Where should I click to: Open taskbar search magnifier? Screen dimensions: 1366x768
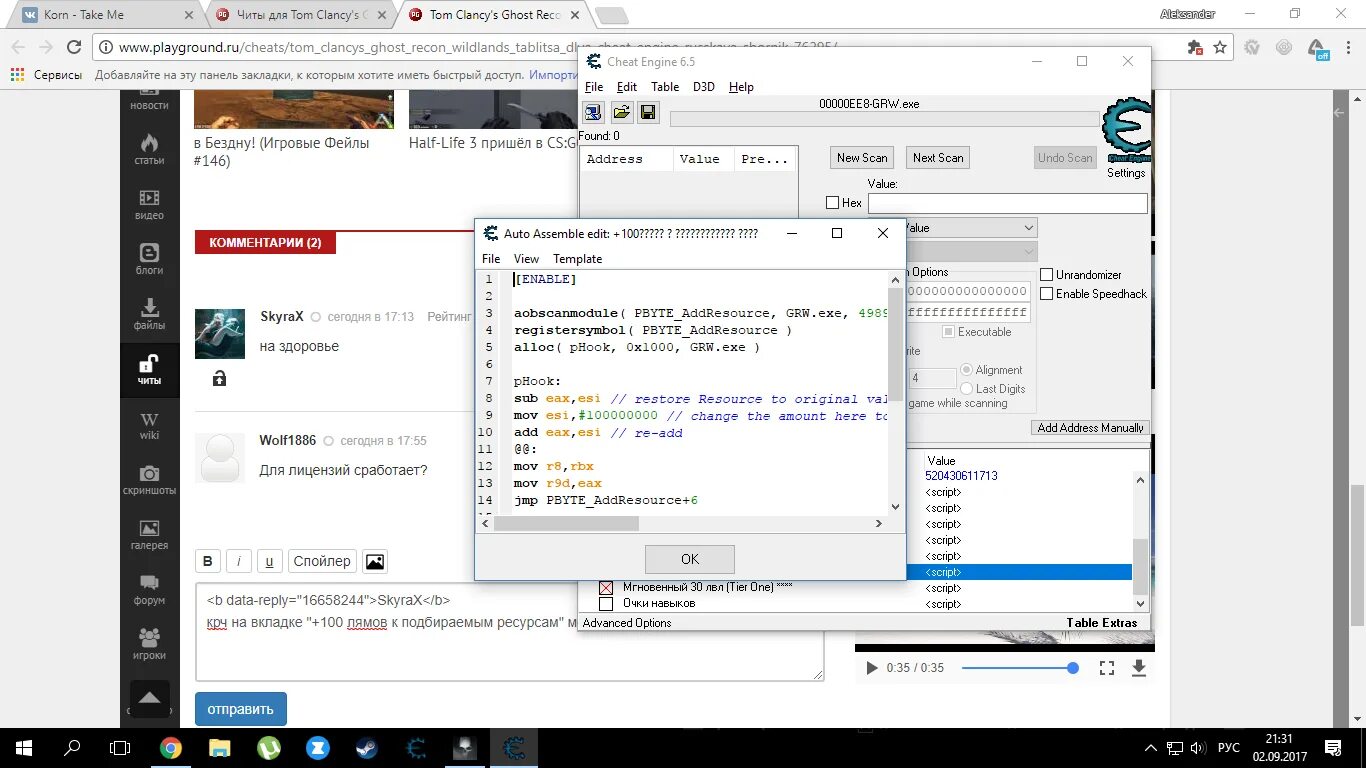click(x=73, y=747)
